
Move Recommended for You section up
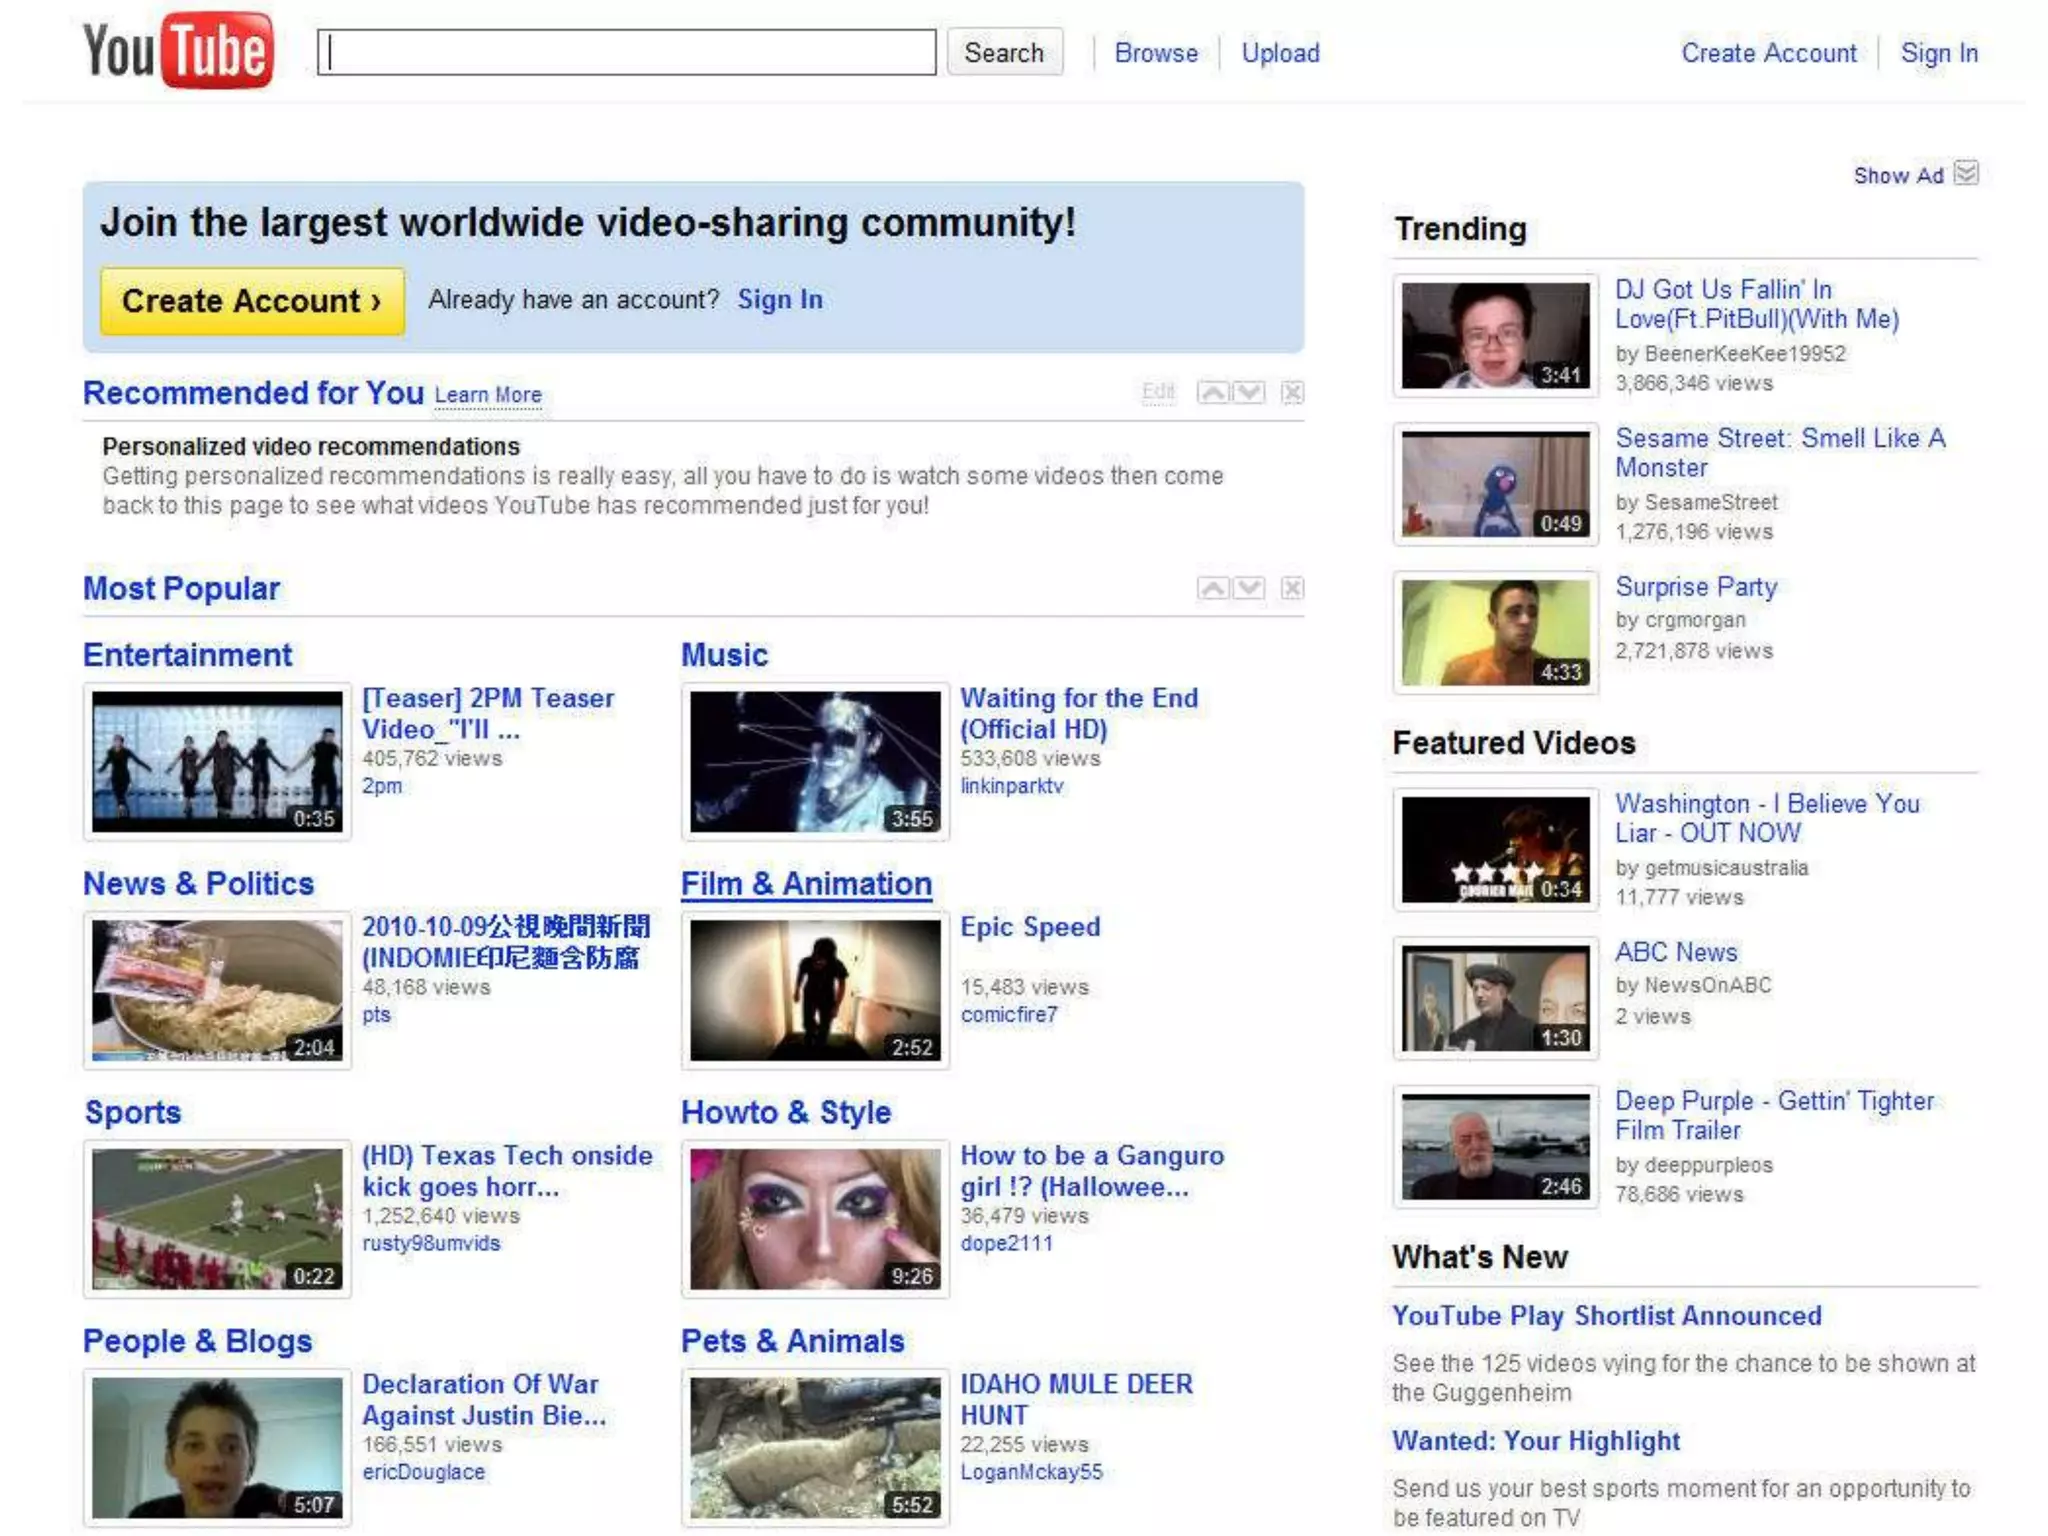point(1212,392)
